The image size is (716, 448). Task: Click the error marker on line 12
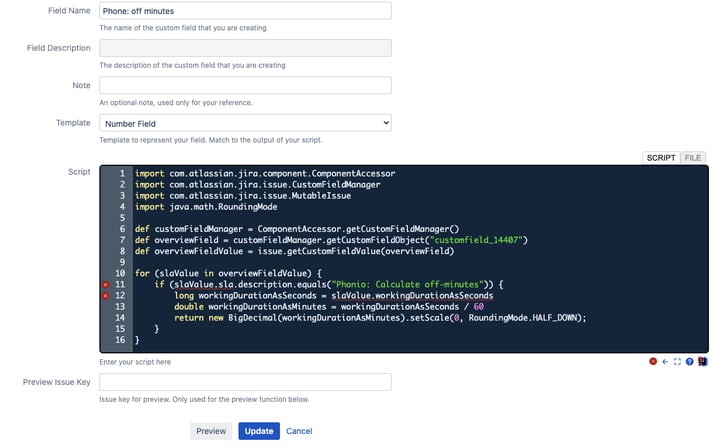point(105,295)
